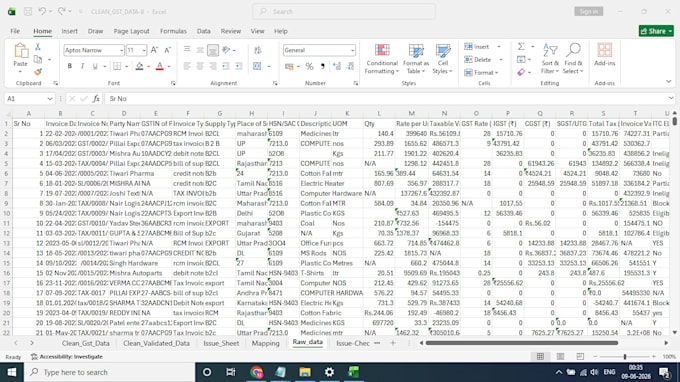This screenshot has height=382, width=680.
Task: Open the Insert cells dropdown arrow
Action: pos(499,47)
